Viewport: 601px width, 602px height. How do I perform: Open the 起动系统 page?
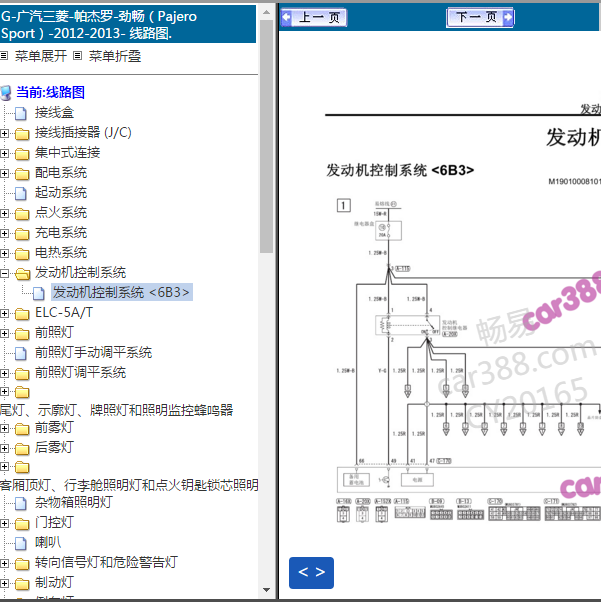click(61, 192)
